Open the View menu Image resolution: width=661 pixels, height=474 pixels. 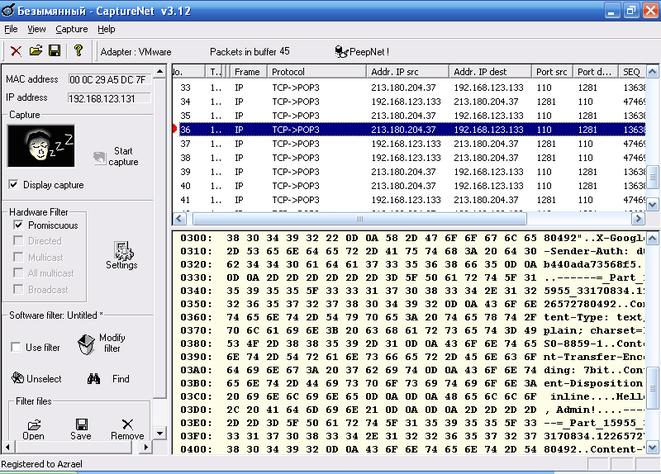pos(37,29)
